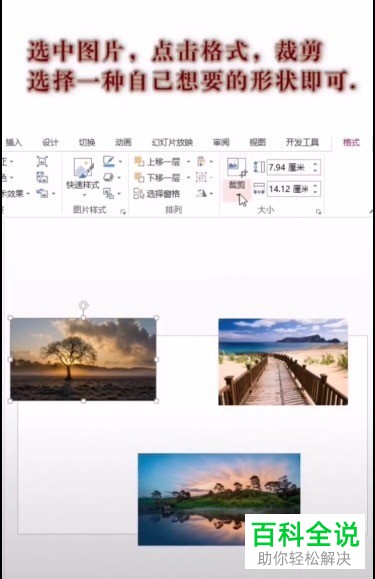This screenshot has height=579, width=375.
Task: Select the 格式 picture format tab
Action: pyautogui.click(x=351, y=142)
